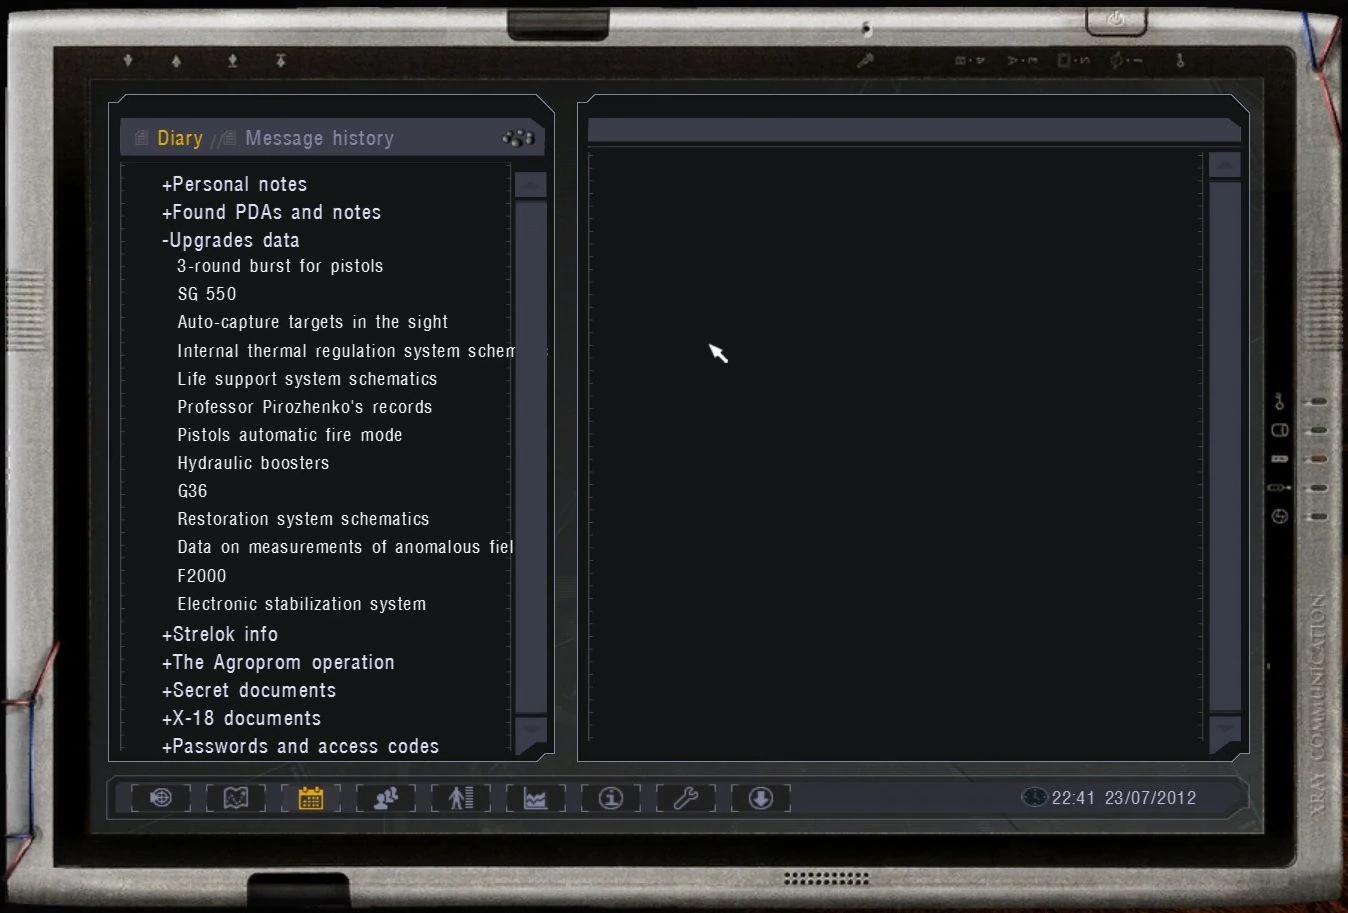Expand Found PDAs and notes
Viewport: 1348px width, 913px height.
tap(271, 212)
